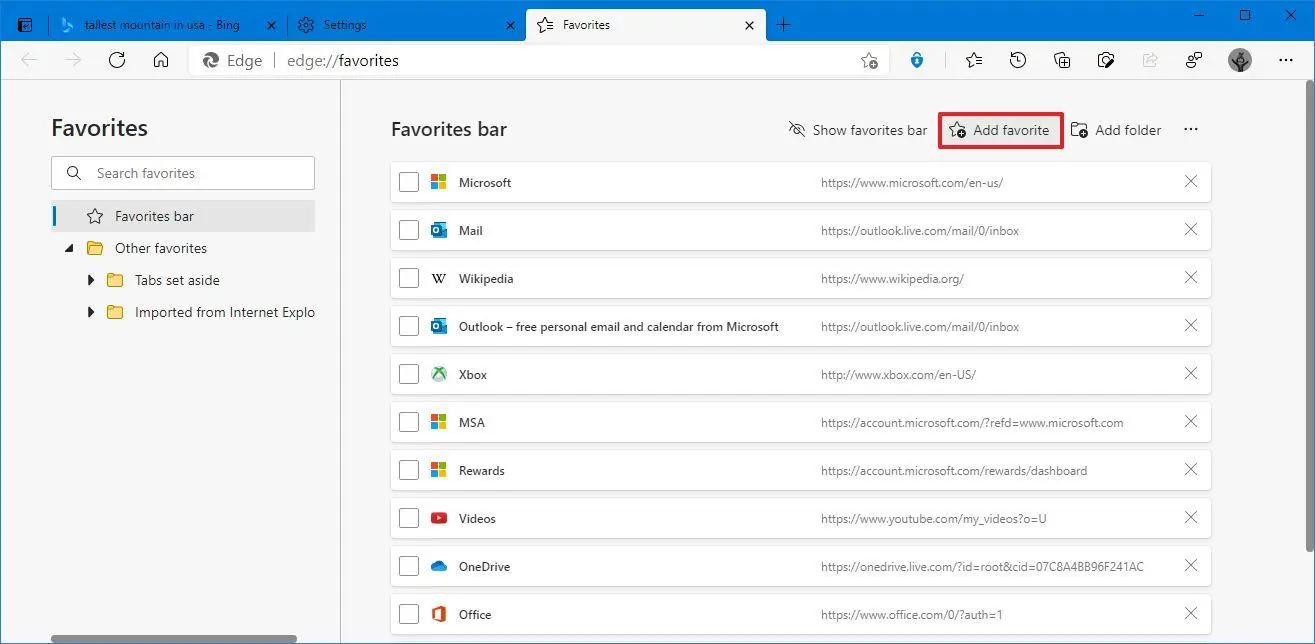The width and height of the screenshot is (1315, 644).
Task: Click the Microsoft logo icon in first row
Action: (x=438, y=182)
